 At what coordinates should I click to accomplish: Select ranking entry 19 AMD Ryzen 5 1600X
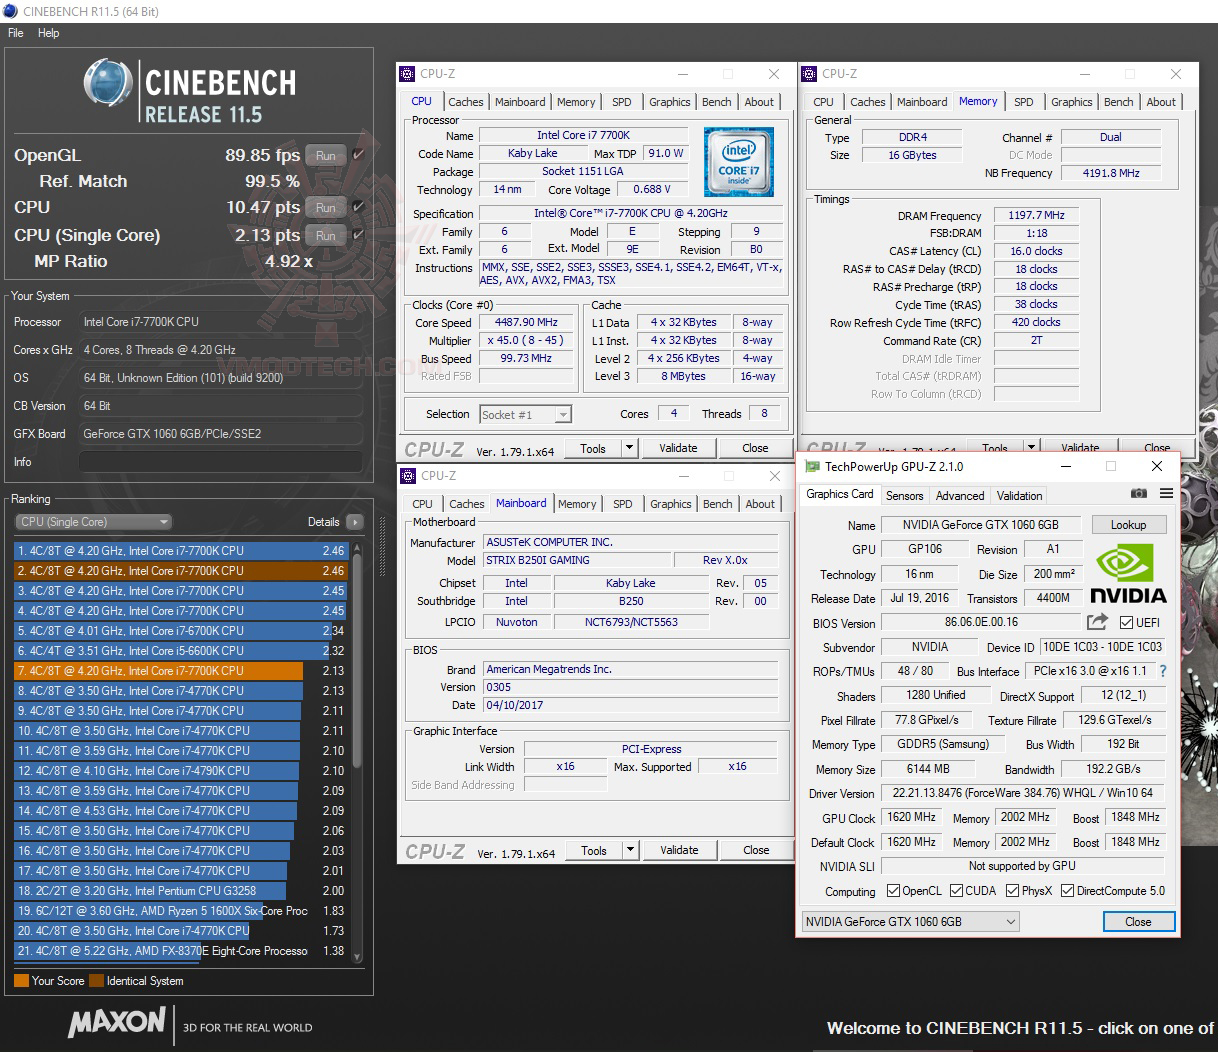pos(180,911)
